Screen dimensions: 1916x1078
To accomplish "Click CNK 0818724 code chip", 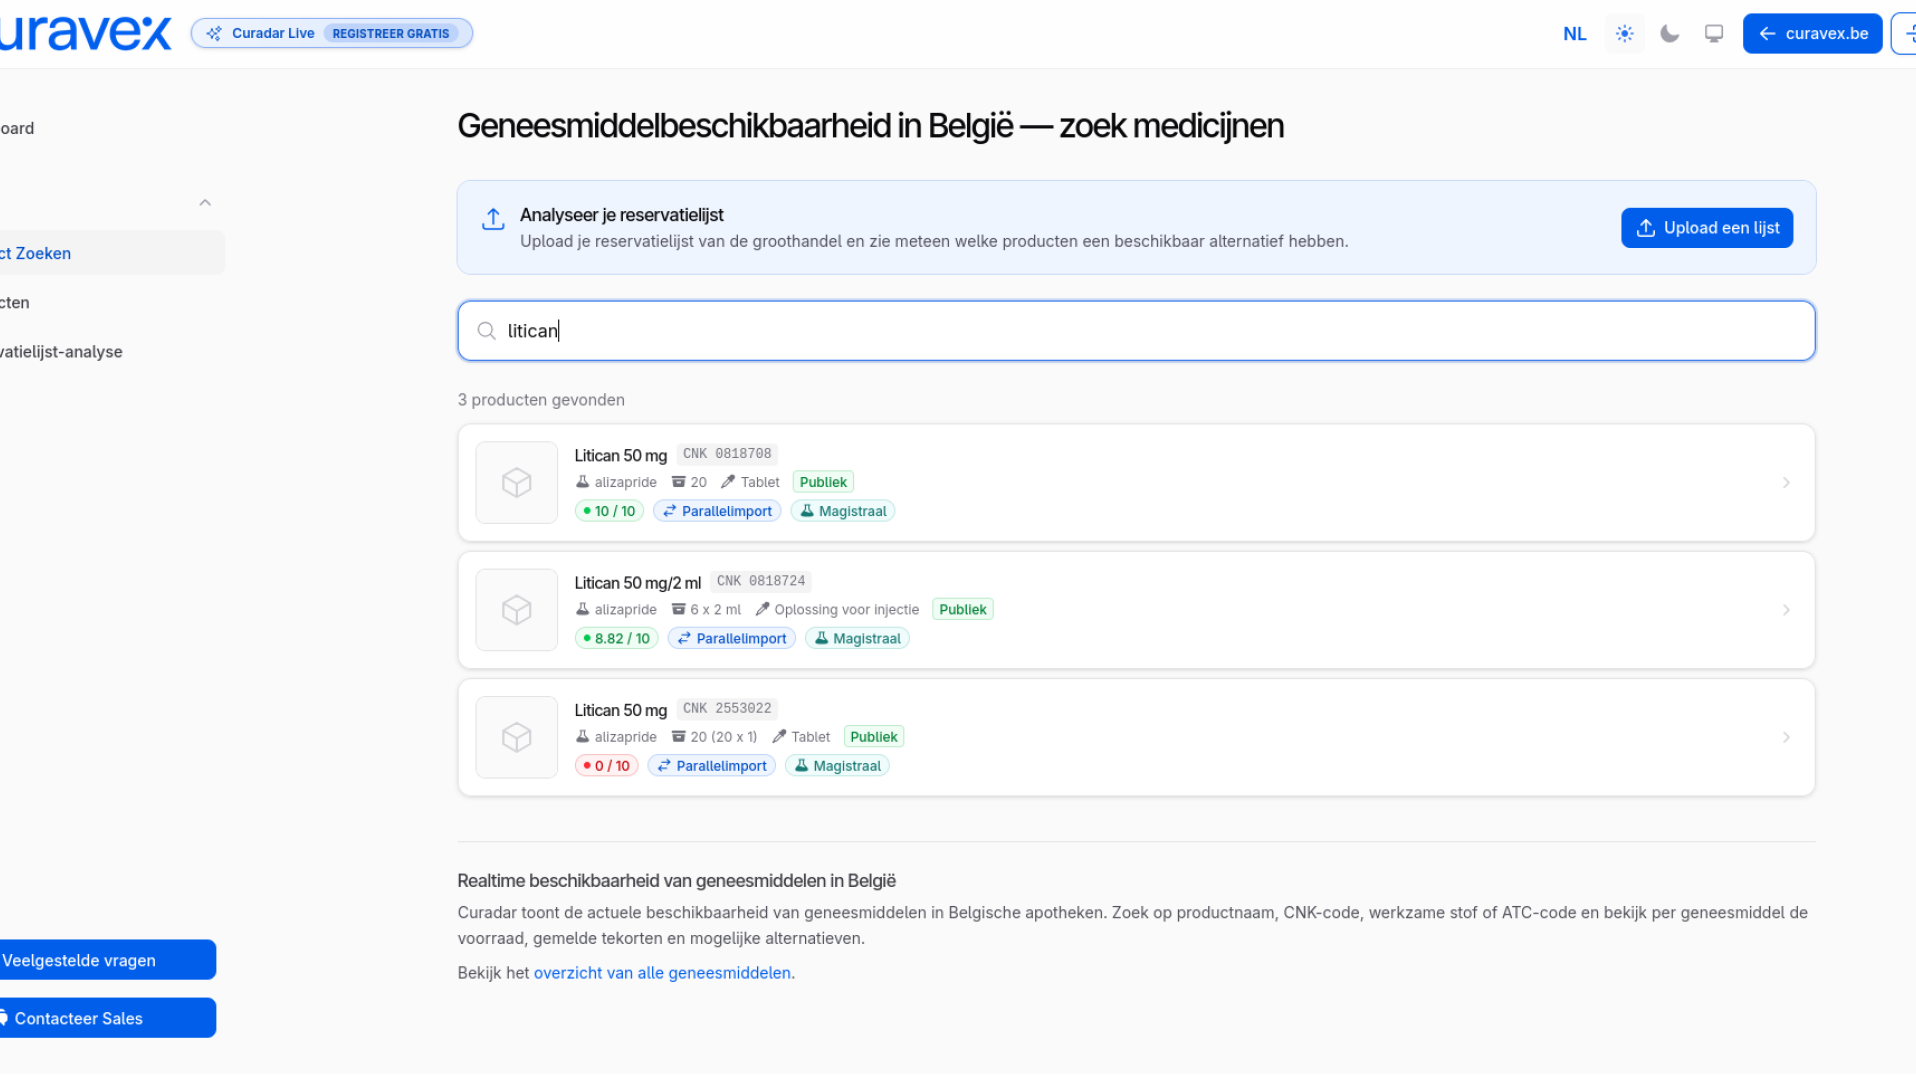I will click(x=761, y=581).
